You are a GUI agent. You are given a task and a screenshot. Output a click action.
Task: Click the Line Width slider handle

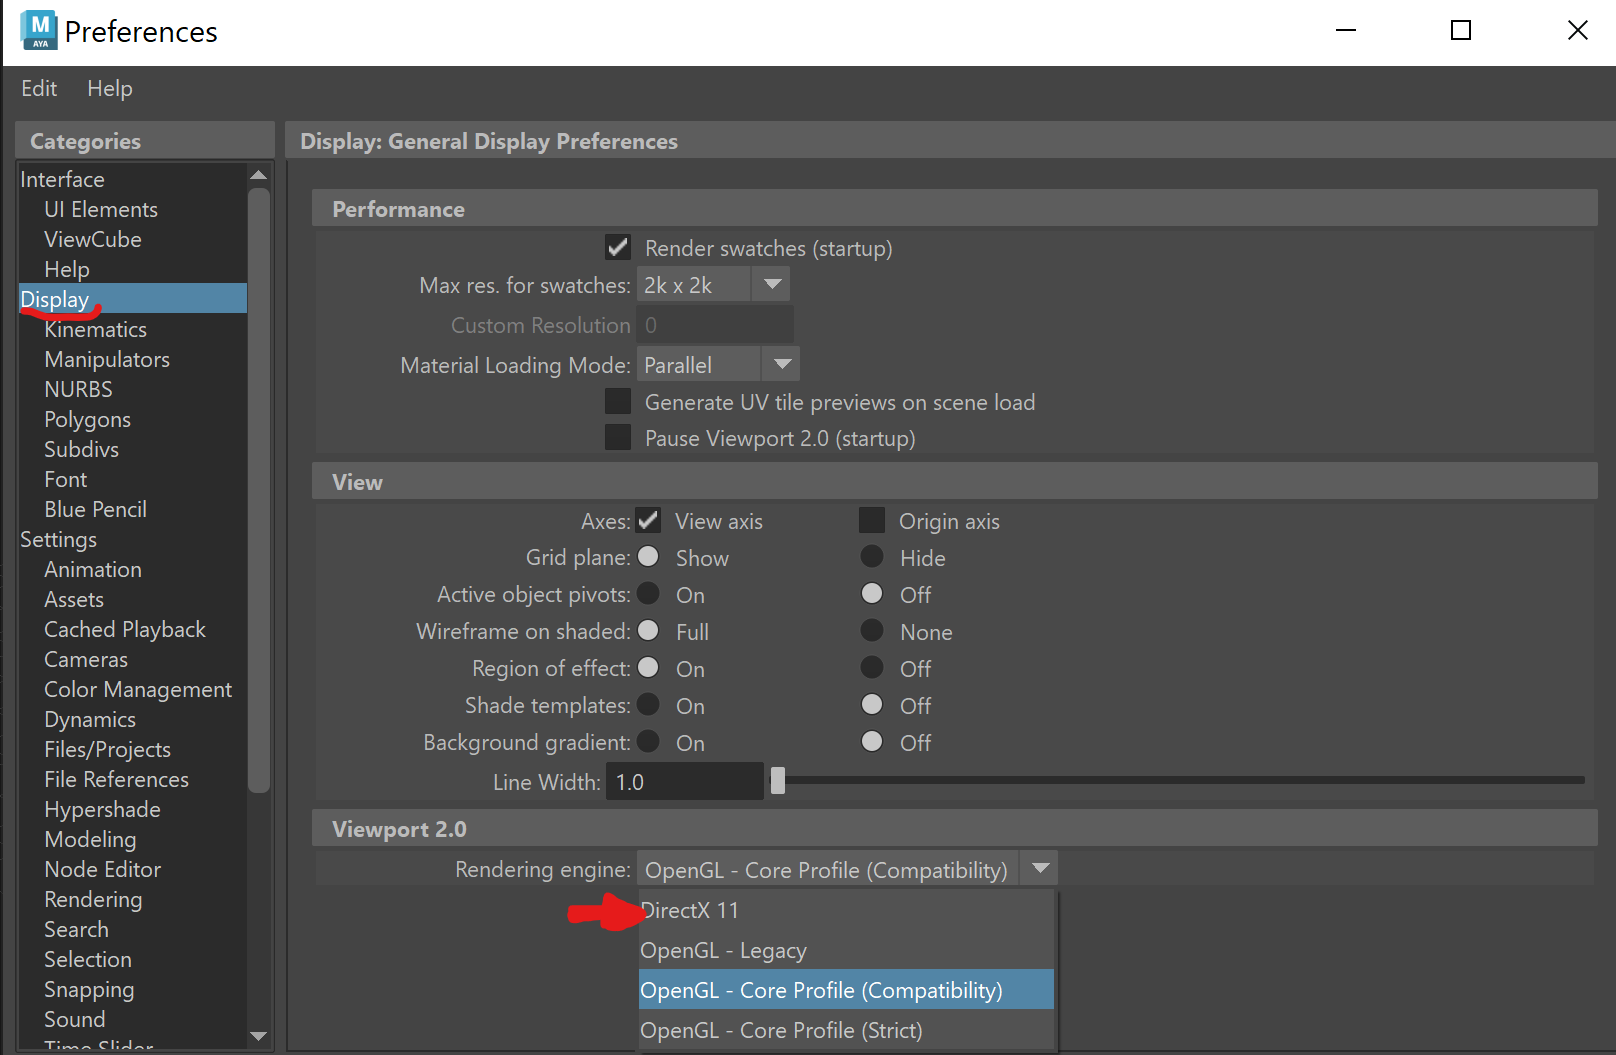pyautogui.click(x=778, y=781)
